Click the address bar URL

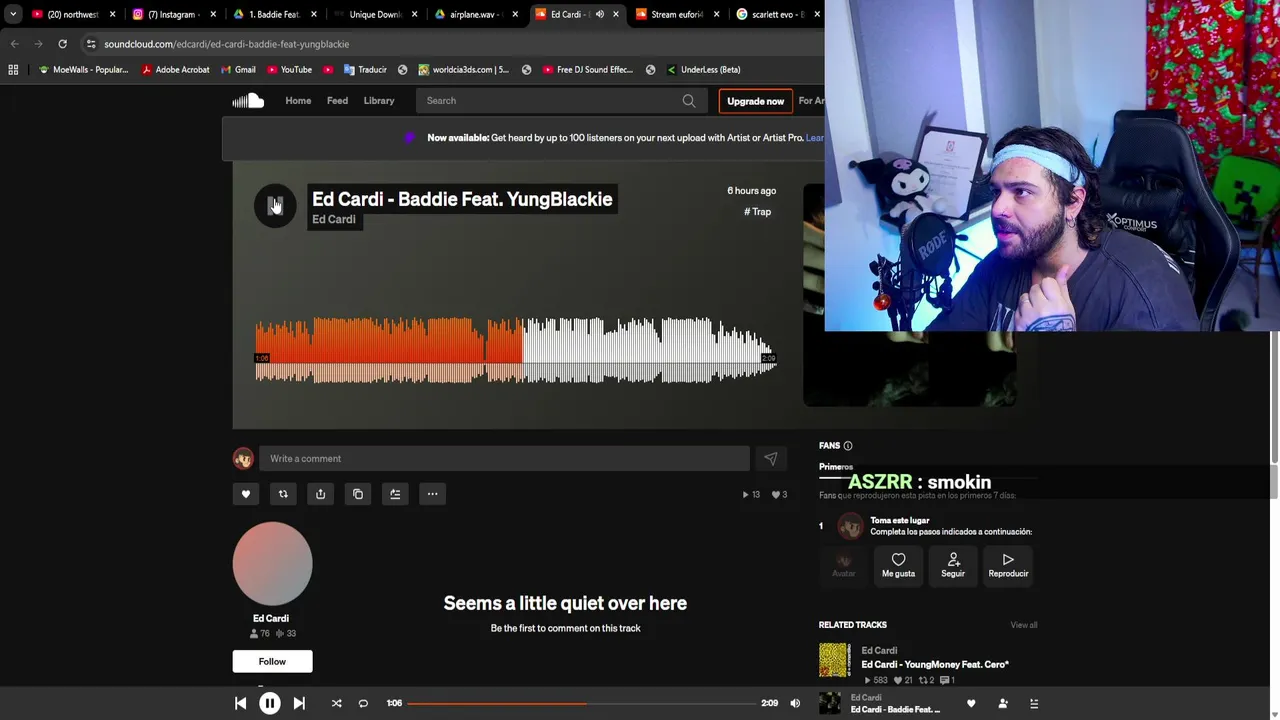226,44
